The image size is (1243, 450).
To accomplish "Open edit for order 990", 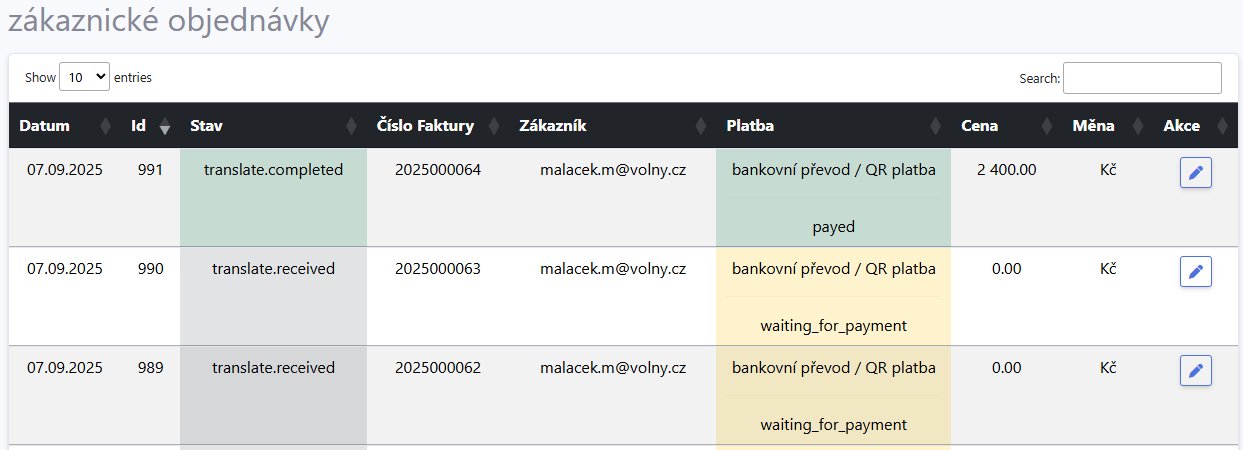I will click(1195, 271).
